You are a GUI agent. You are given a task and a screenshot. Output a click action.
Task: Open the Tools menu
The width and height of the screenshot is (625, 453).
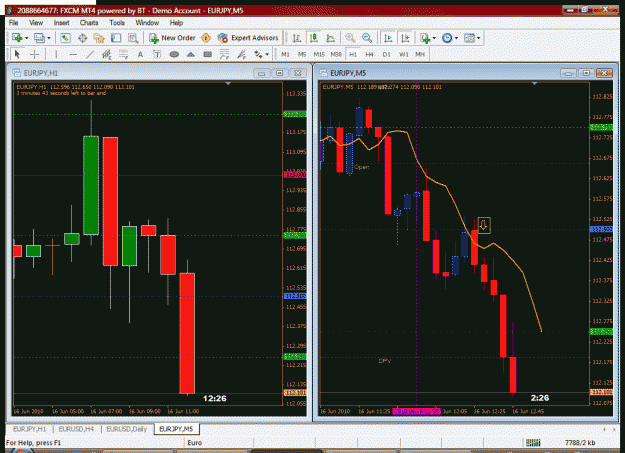pyautogui.click(x=117, y=23)
